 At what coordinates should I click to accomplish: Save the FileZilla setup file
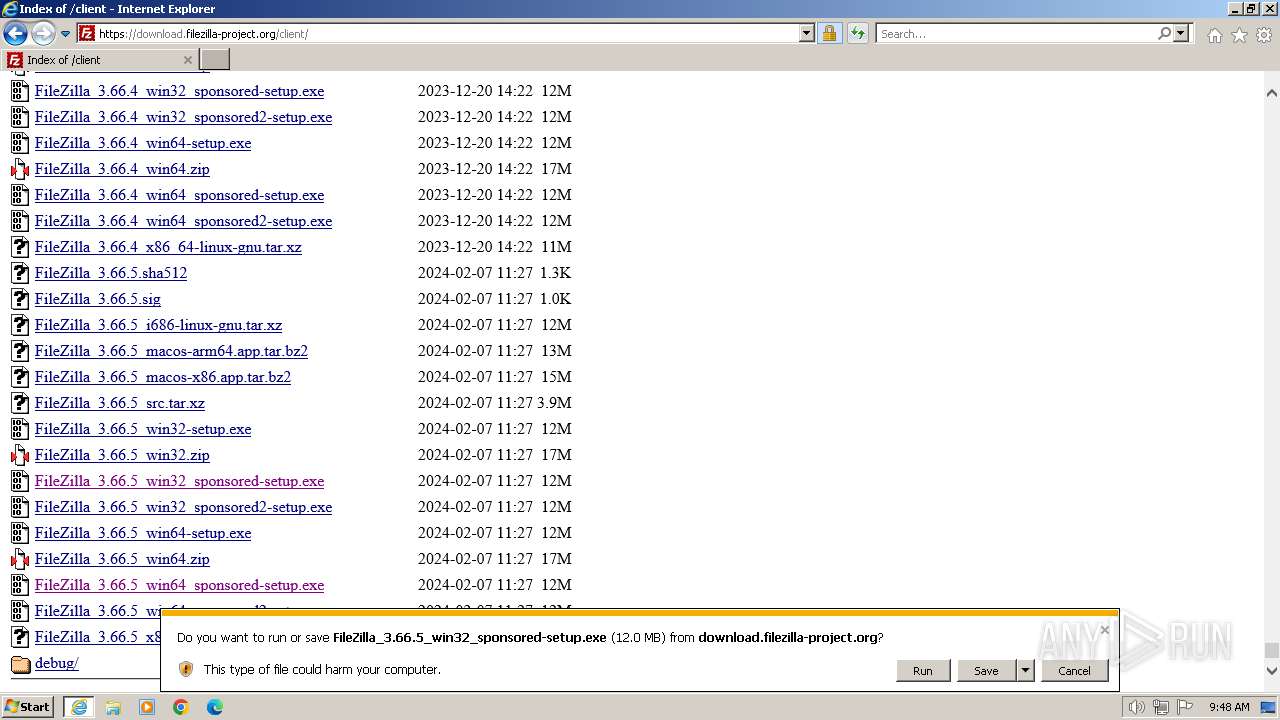(986, 670)
